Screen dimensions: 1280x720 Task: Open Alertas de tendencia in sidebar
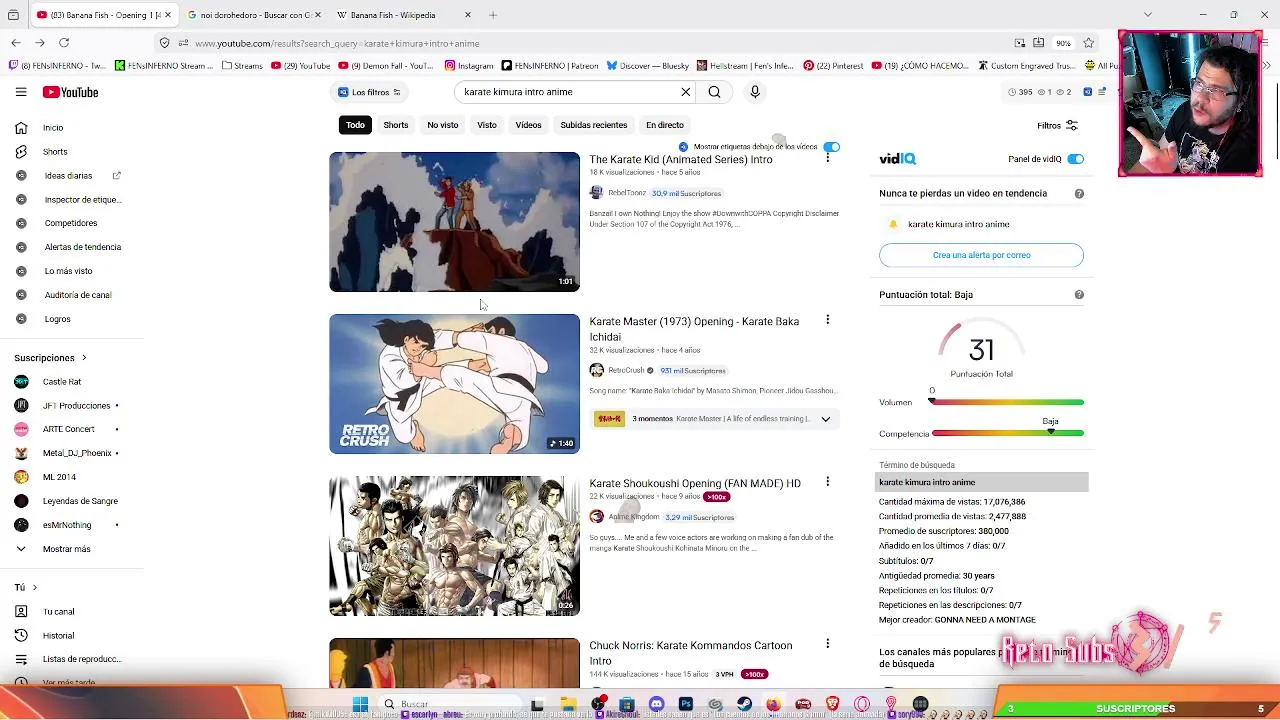[x=83, y=247]
